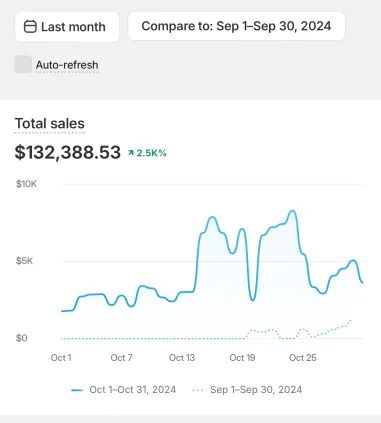Click the Auto-refresh label
The height and width of the screenshot is (423, 381).
67,65
